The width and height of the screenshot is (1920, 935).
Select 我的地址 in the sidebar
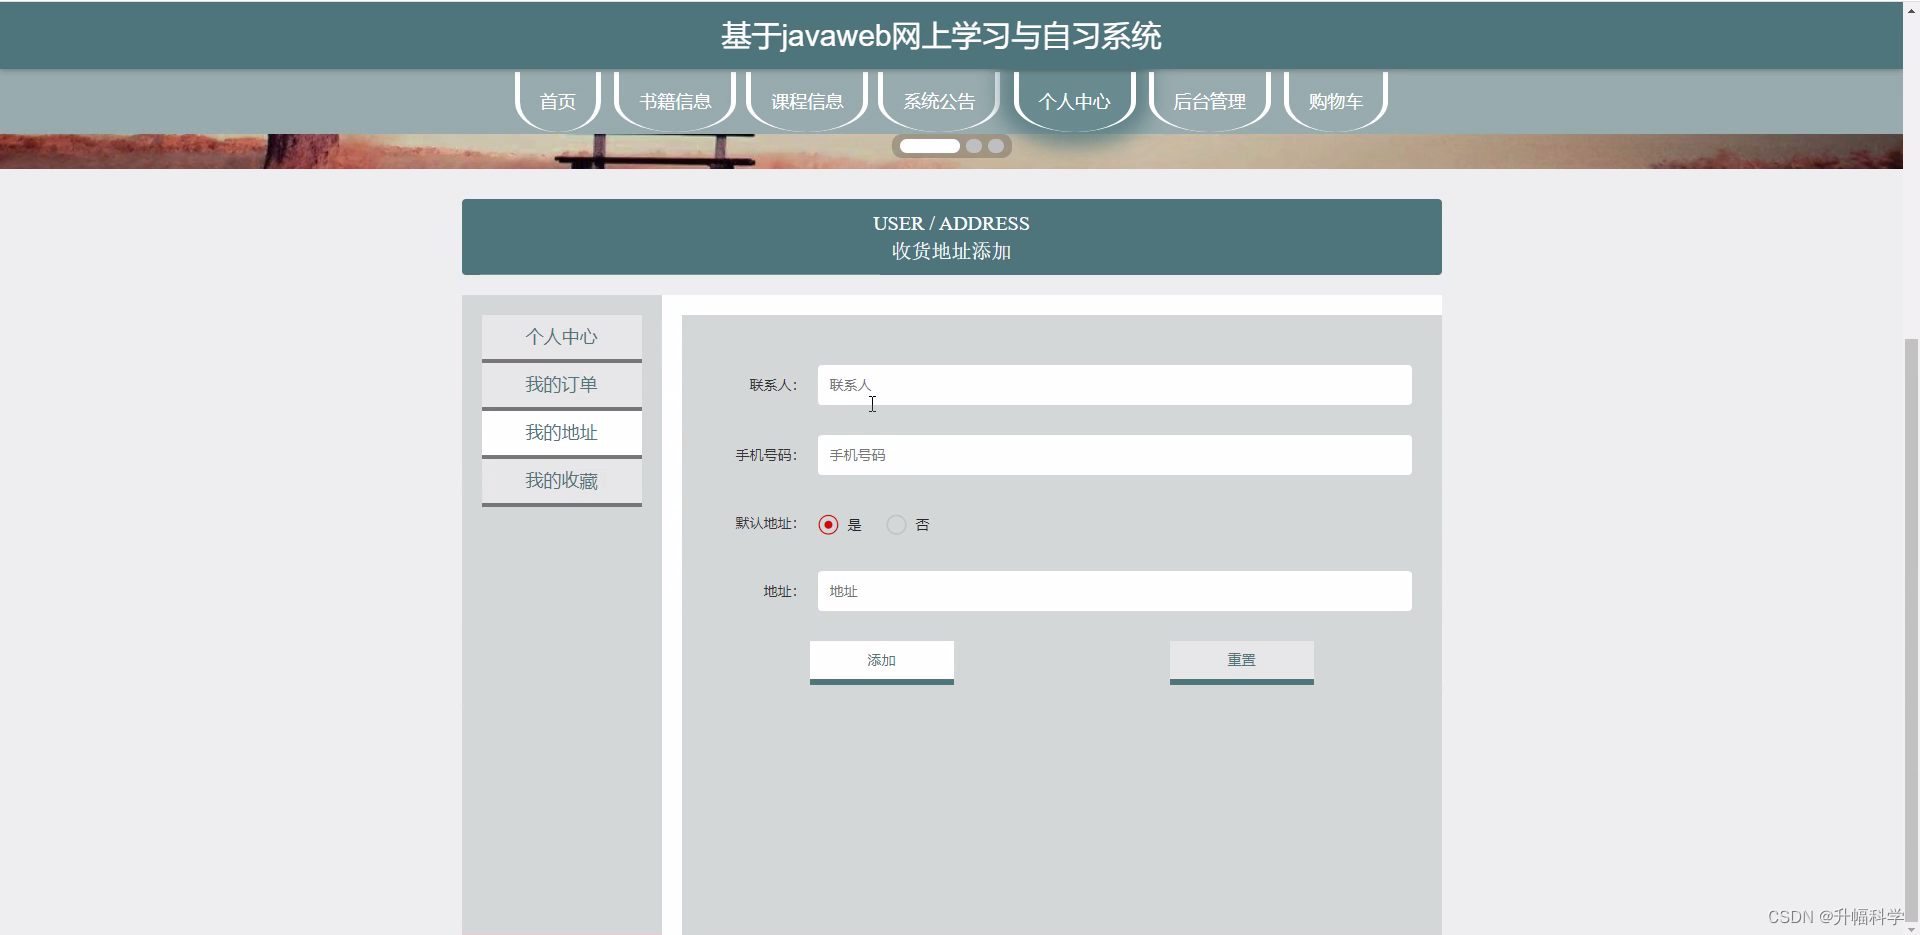561,433
